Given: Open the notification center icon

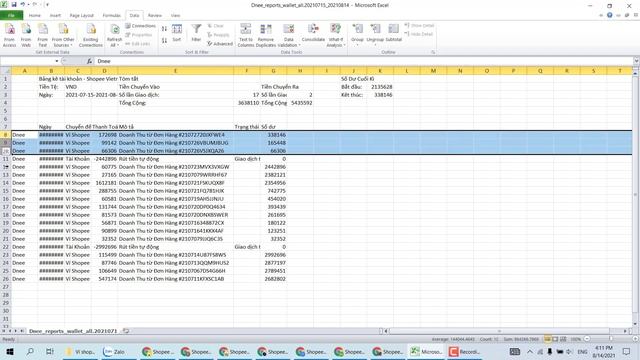Looking at the screenshot, I should tap(627, 351).
